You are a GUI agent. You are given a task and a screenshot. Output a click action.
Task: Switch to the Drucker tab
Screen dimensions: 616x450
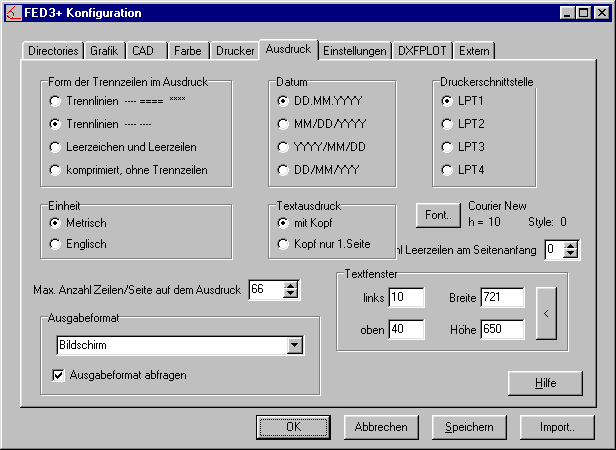[235, 50]
